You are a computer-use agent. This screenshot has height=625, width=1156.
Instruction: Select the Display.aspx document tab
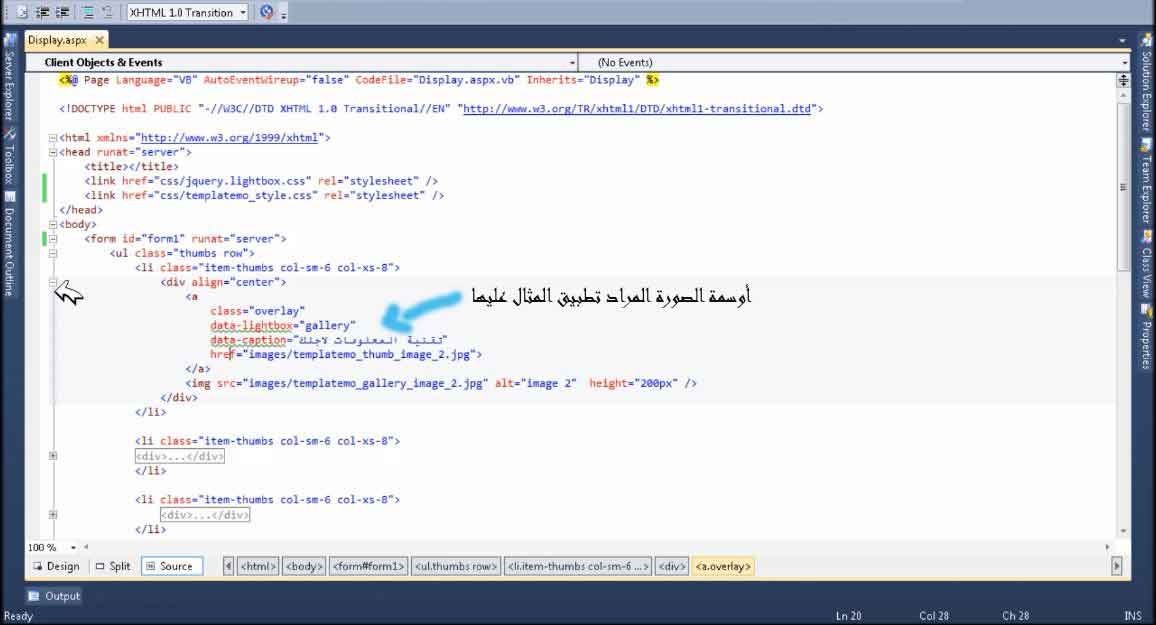[57, 40]
